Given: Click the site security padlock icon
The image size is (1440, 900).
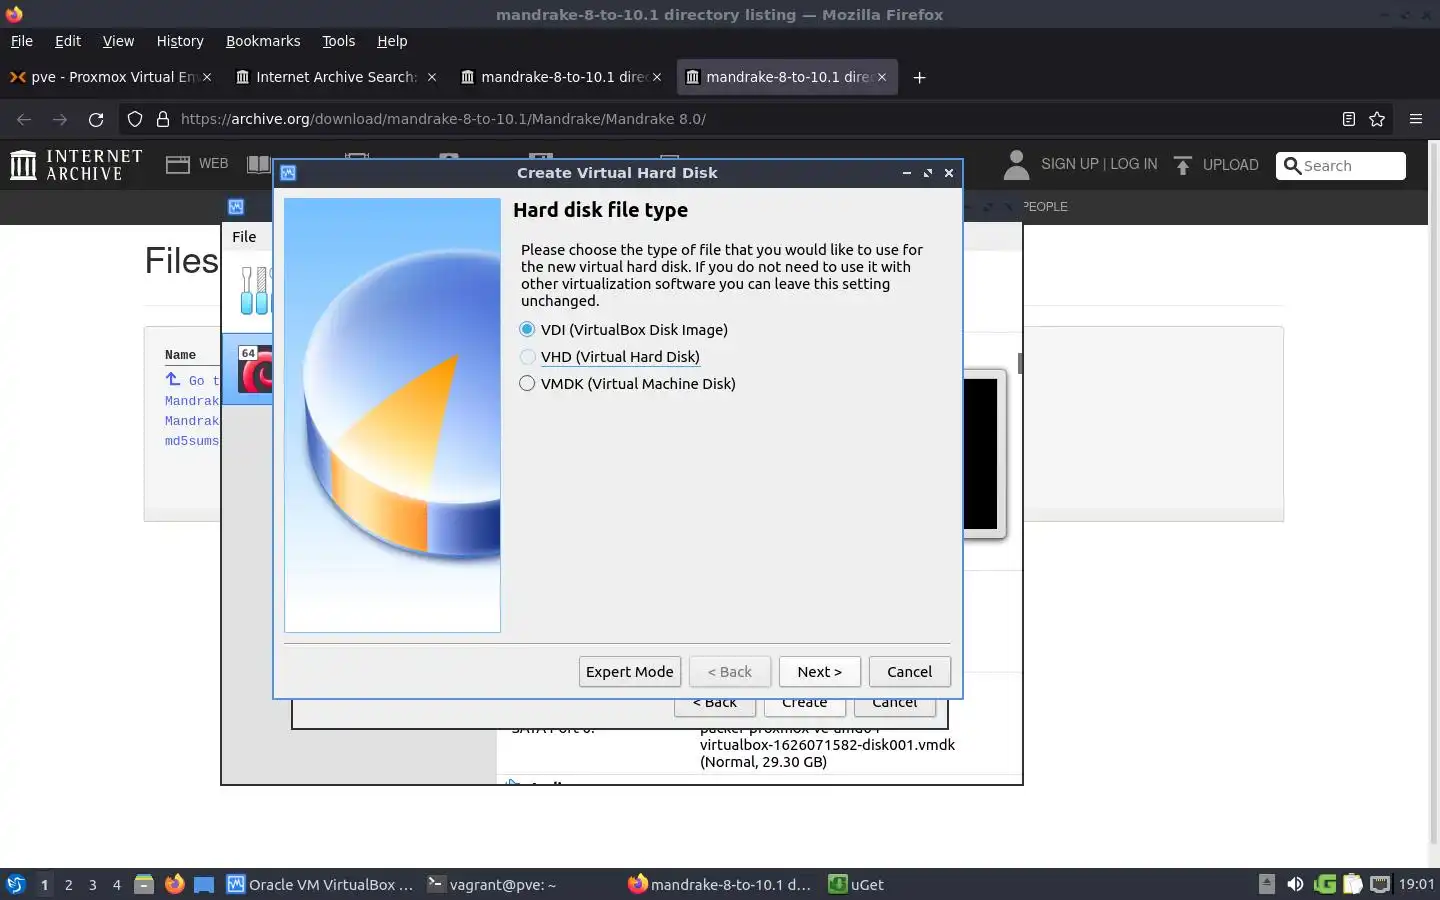Looking at the screenshot, I should point(163,119).
